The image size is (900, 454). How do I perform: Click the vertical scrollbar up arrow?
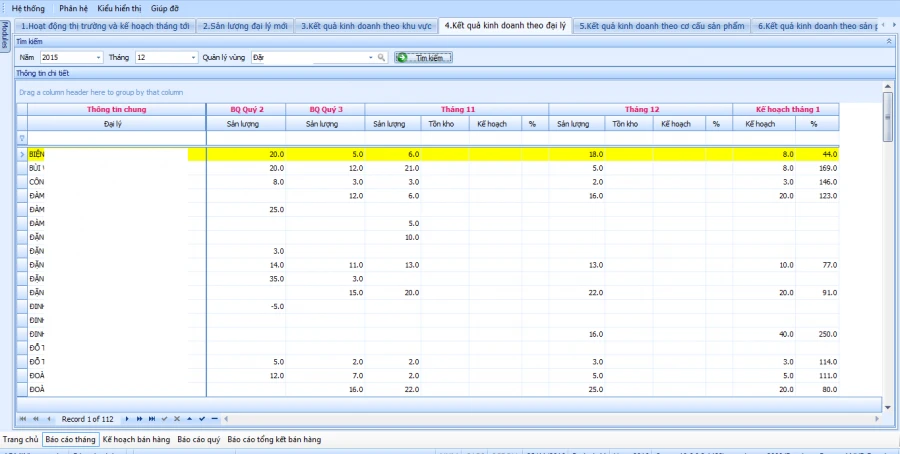(x=889, y=87)
